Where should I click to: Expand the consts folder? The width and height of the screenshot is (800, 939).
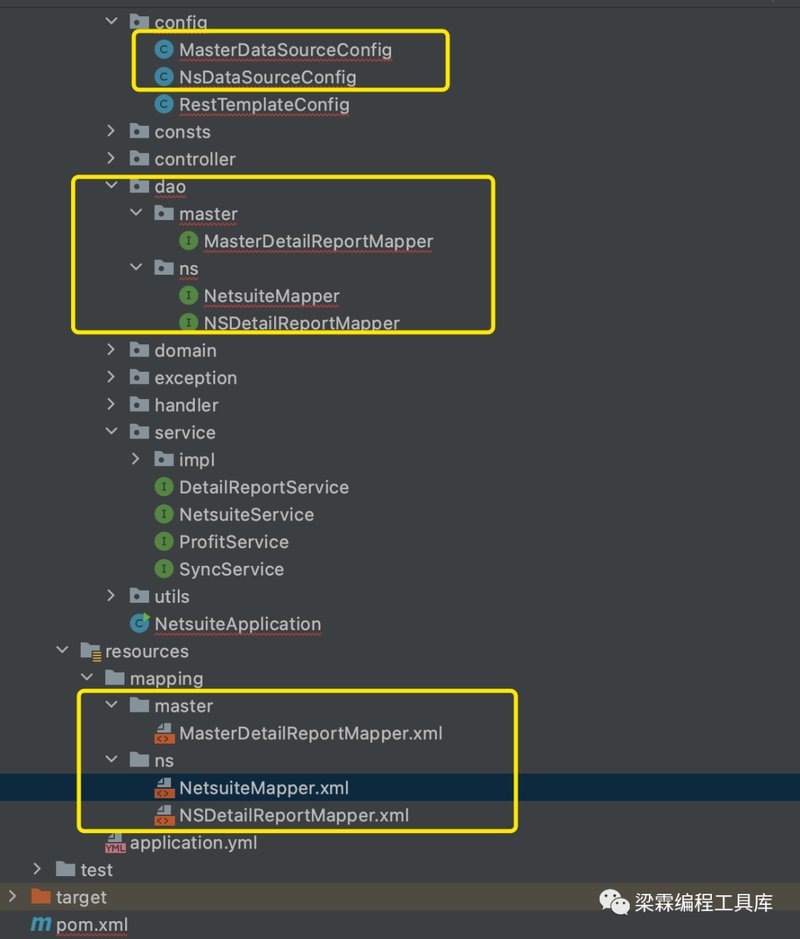click(x=111, y=131)
